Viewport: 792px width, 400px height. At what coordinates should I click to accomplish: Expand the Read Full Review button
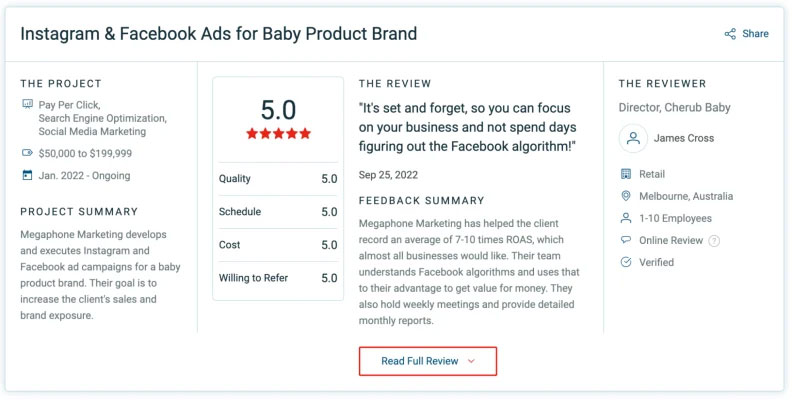428,361
